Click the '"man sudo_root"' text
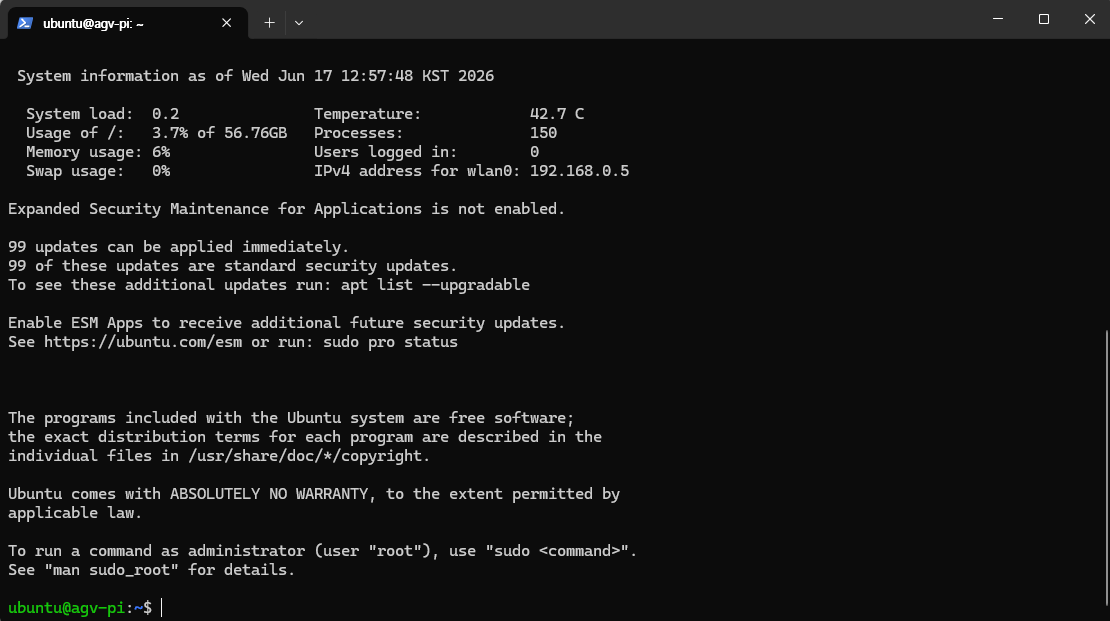Image resolution: width=1110 pixels, height=621 pixels. coord(112,570)
